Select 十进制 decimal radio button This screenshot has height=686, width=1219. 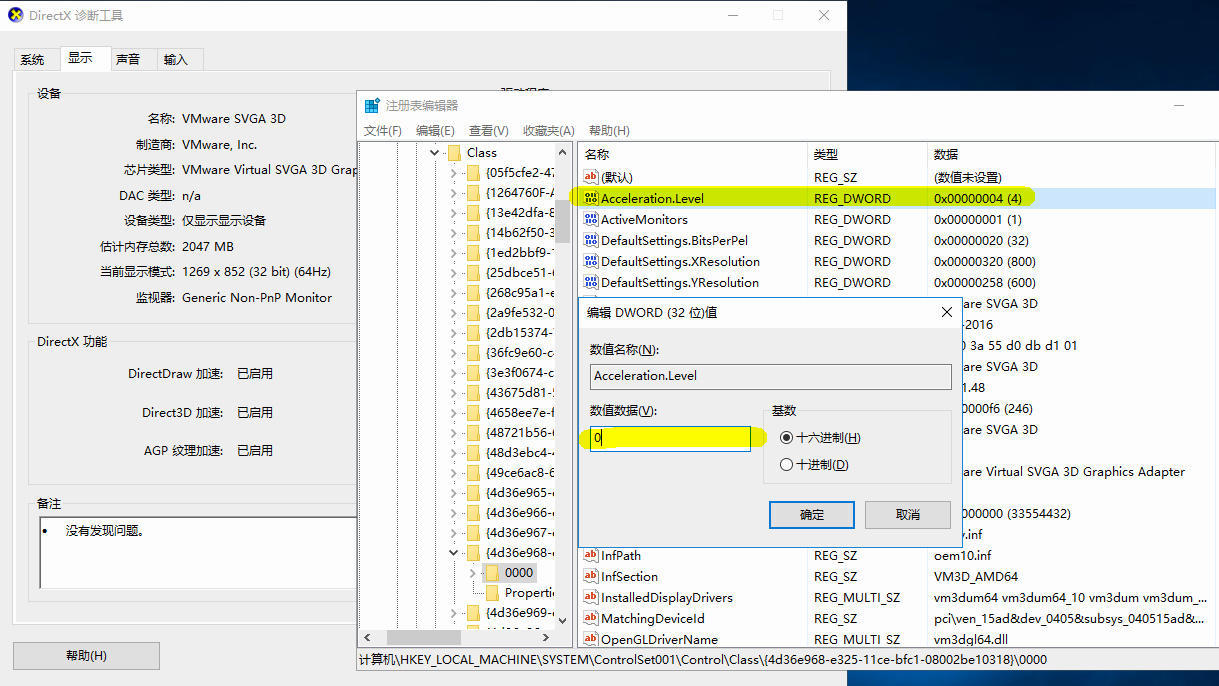coord(786,464)
